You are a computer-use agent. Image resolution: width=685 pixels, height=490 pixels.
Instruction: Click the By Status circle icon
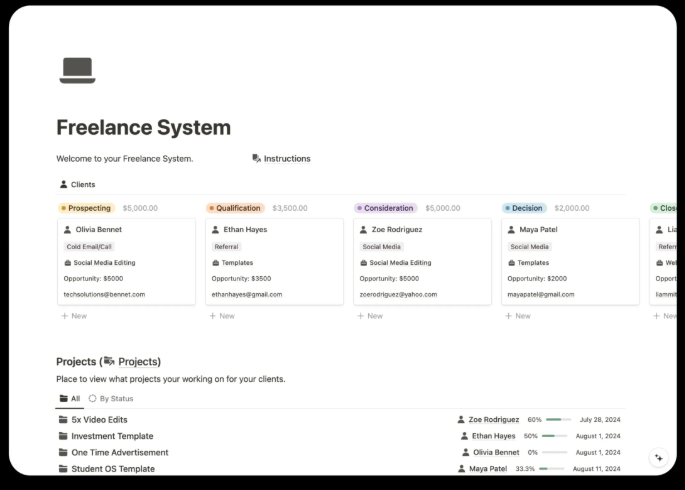[92, 398]
